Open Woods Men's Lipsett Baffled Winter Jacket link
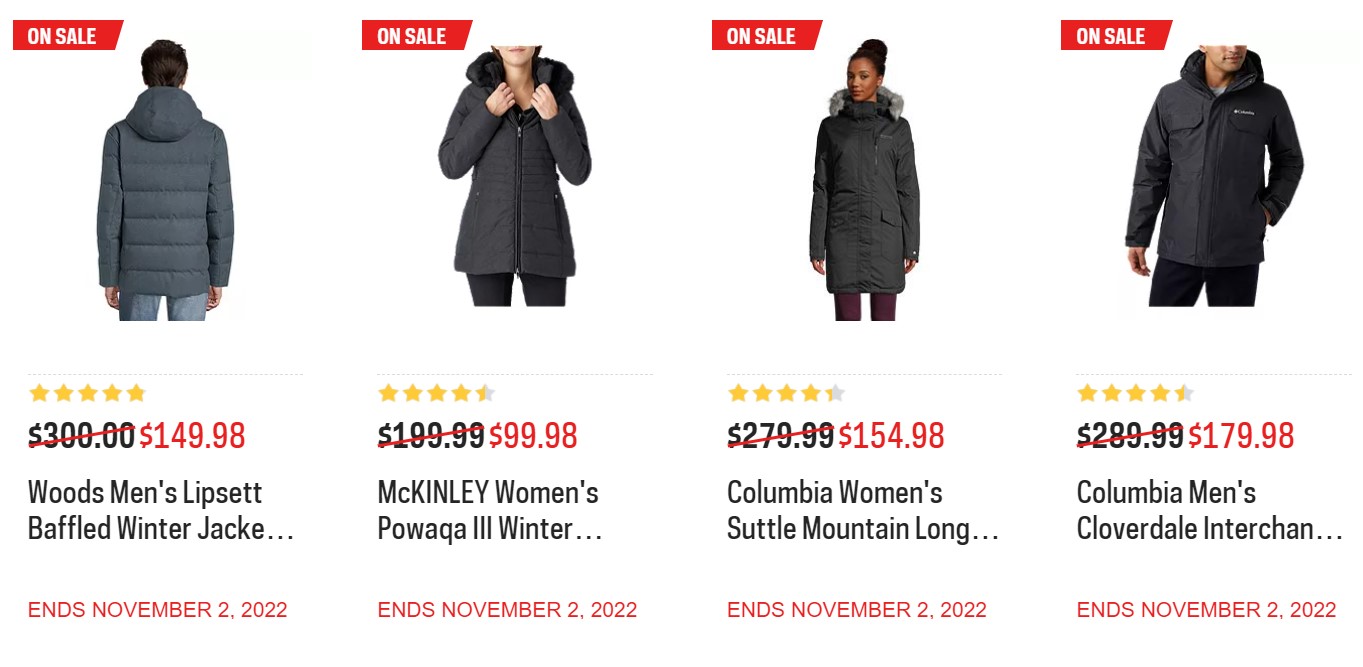 pos(160,510)
